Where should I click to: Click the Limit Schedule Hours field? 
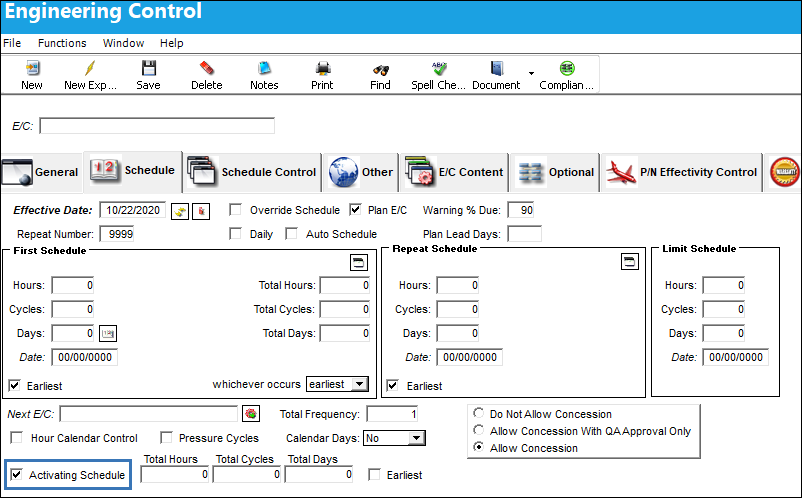pos(724,285)
